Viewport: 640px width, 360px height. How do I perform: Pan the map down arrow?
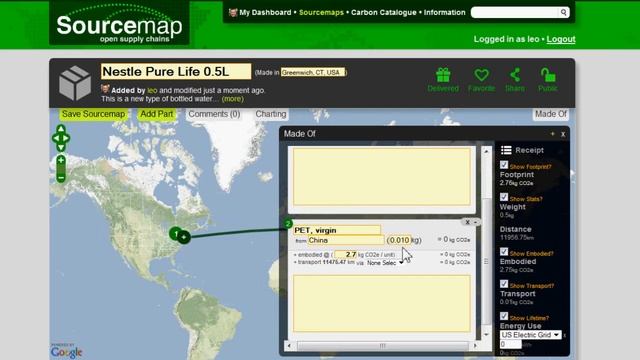tap(61, 147)
